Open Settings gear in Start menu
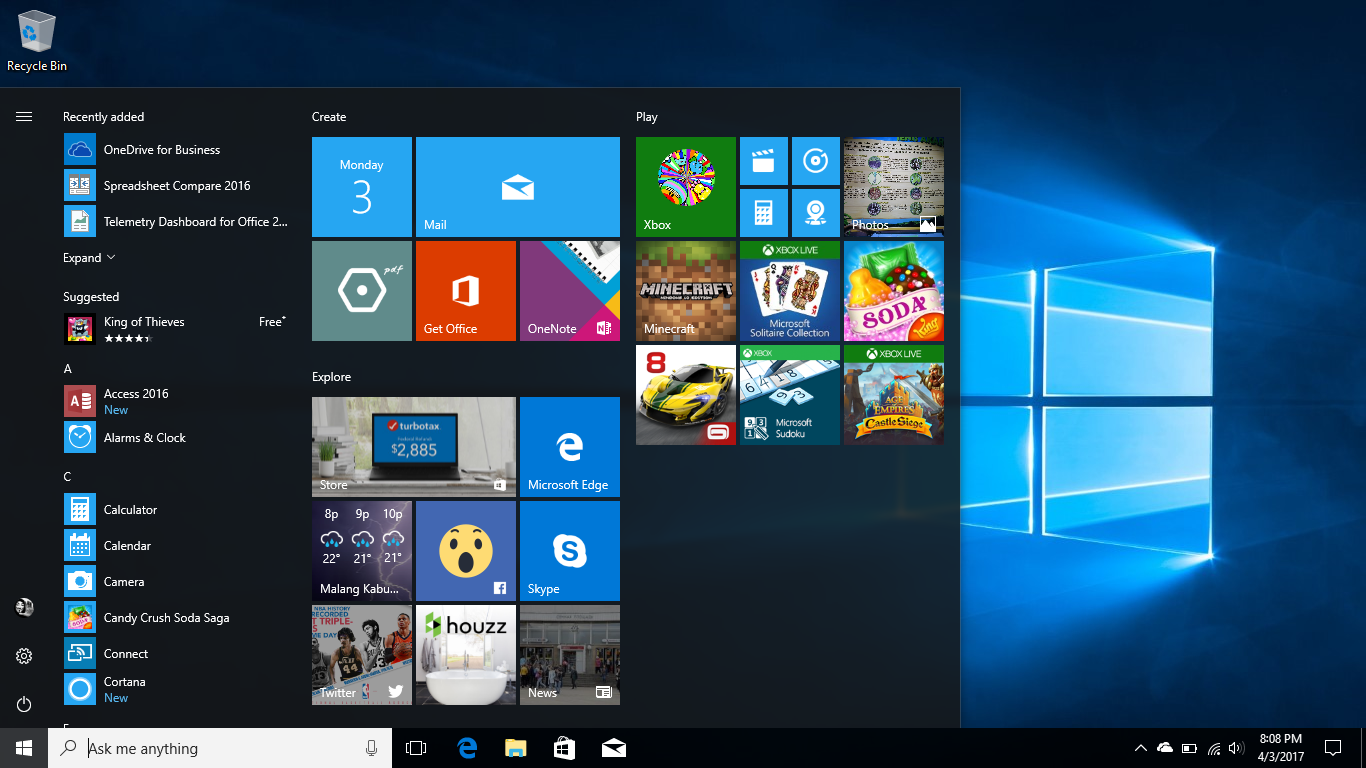This screenshot has height=768, width=1366. [x=24, y=656]
